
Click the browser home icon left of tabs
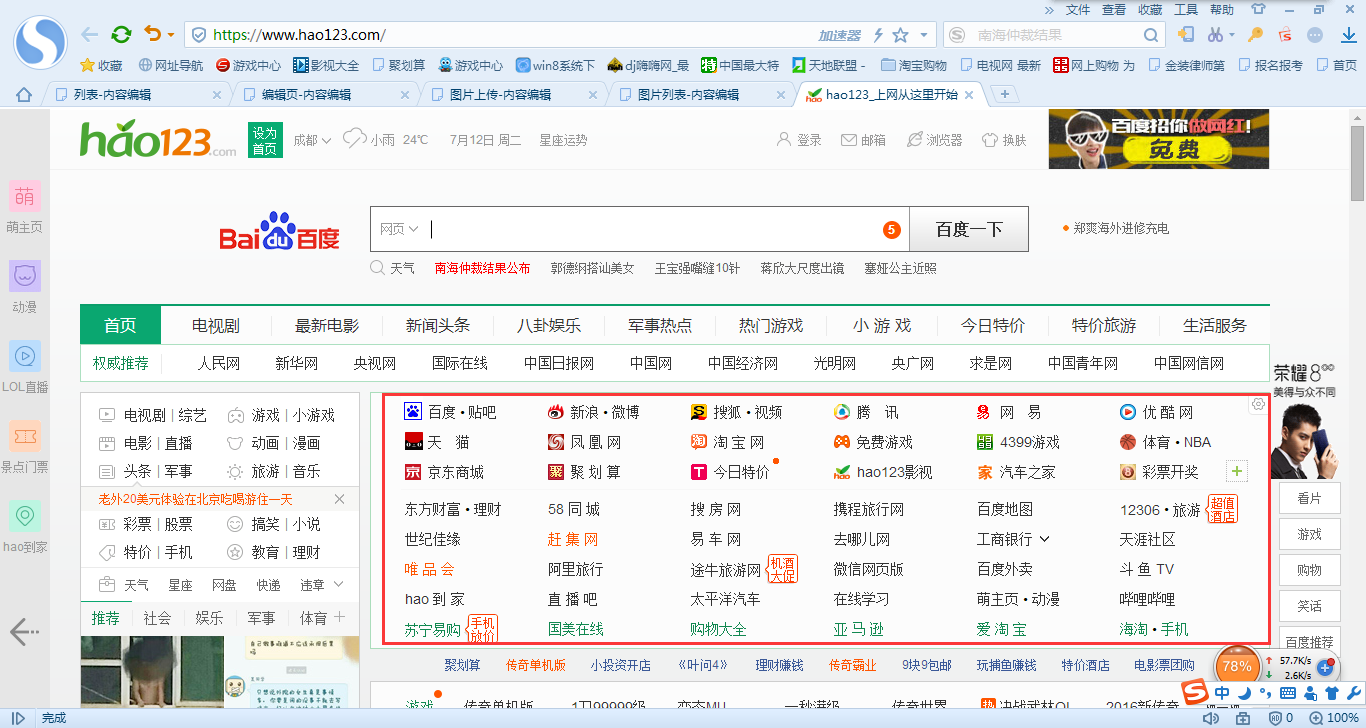click(x=24, y=95)
